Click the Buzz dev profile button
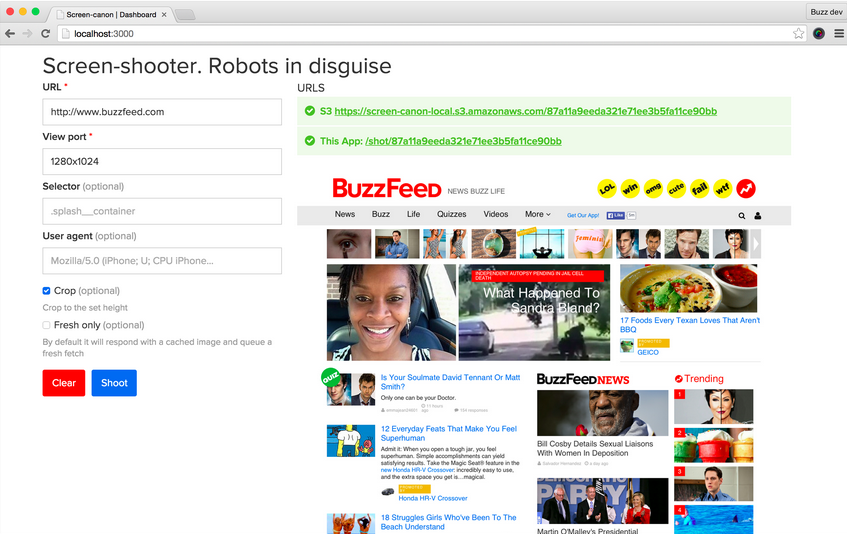Screen dimensions: 847x534 coord(826,12)
